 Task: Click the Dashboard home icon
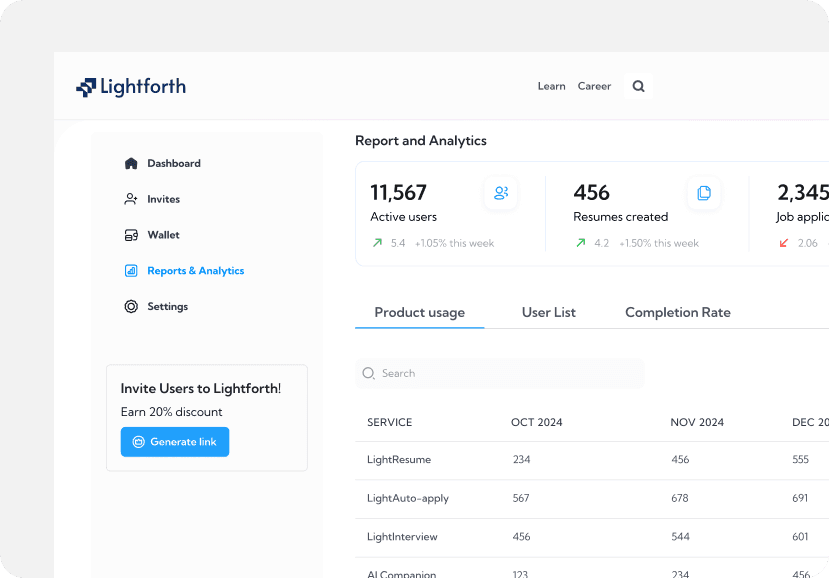point(131,163)
